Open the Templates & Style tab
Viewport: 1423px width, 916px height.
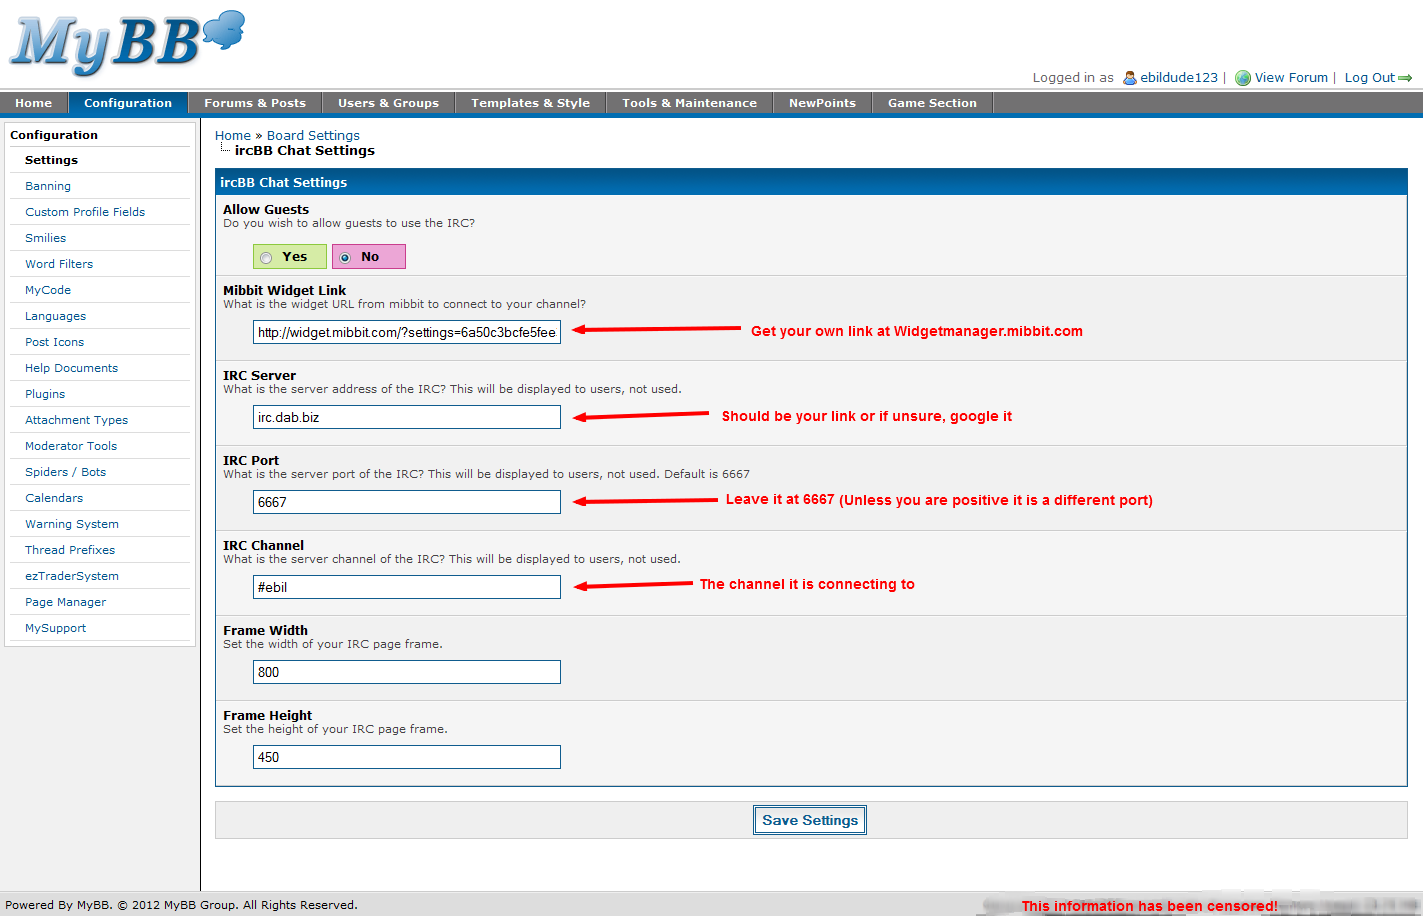pos(530,103)
